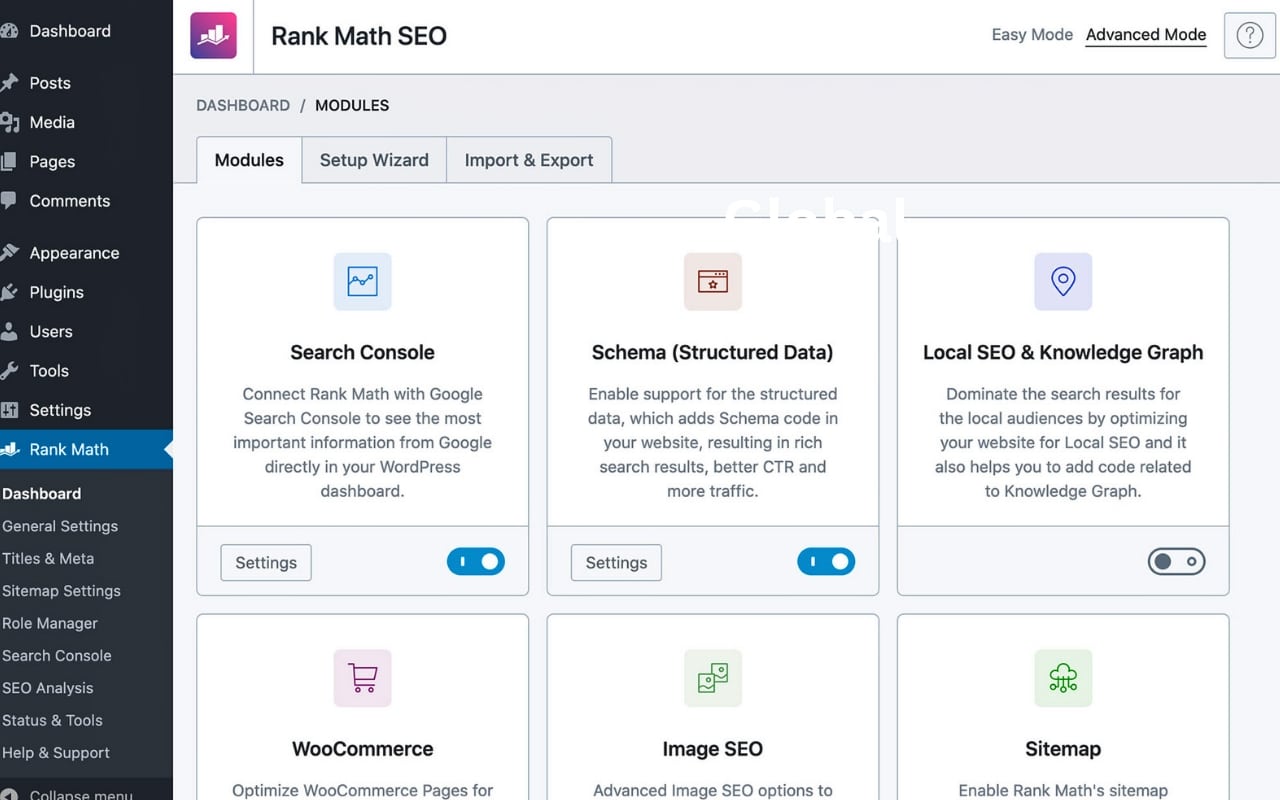Screen dimensions: 1280x800
Task: Disable the Search Console module toggle
Action: pos(476,562)
